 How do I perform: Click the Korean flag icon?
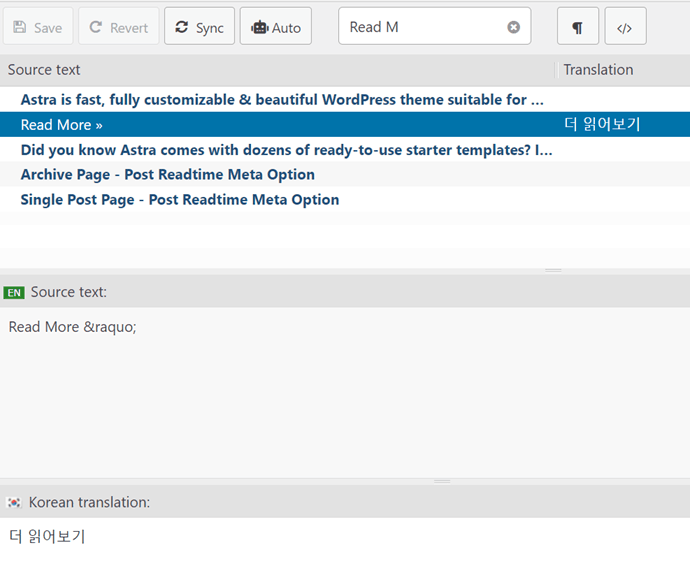(14, 502)
